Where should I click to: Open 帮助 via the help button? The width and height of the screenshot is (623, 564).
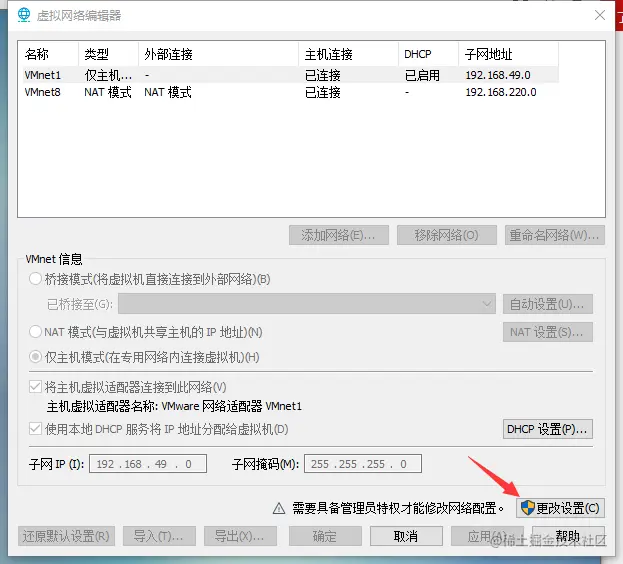[x=568, y=536]
